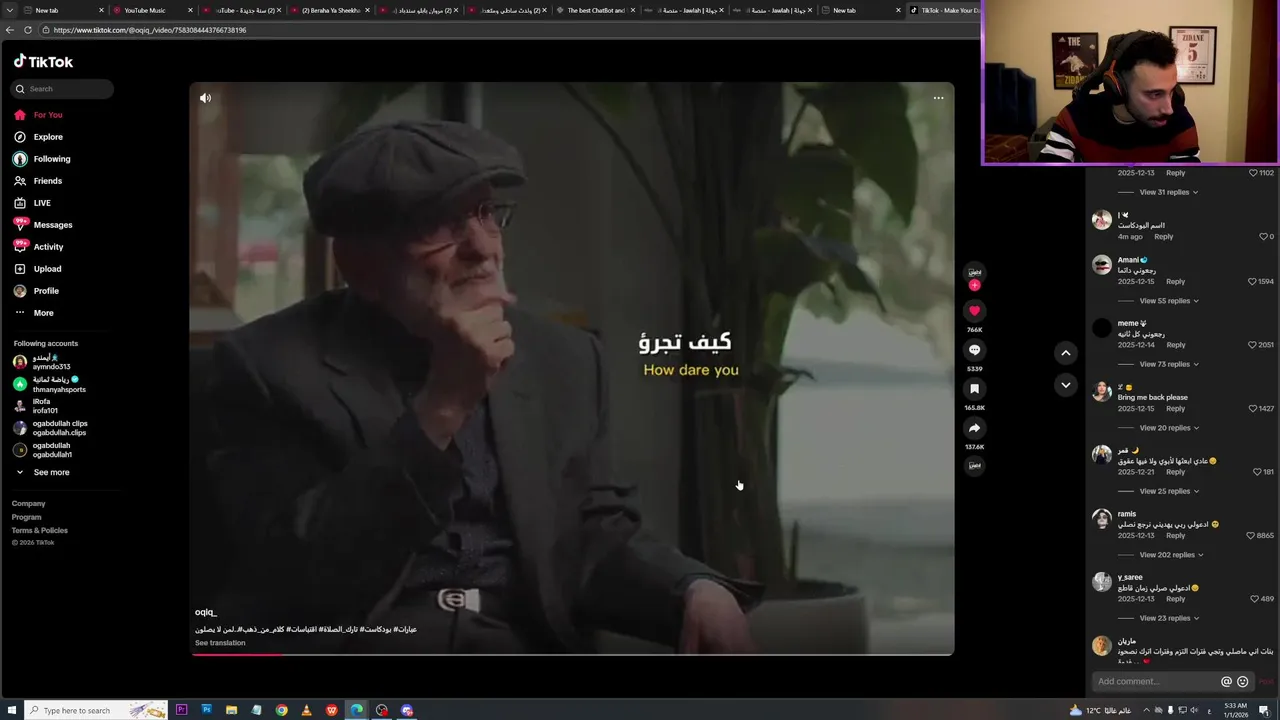1280x720 pixels.
Task: Go to the Following feed
Action: pos(51,159)
